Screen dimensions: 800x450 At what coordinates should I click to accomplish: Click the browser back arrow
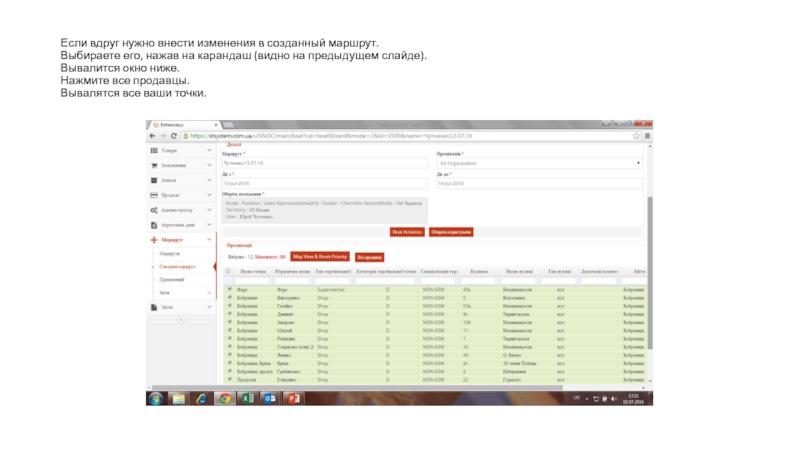point(153,136)
